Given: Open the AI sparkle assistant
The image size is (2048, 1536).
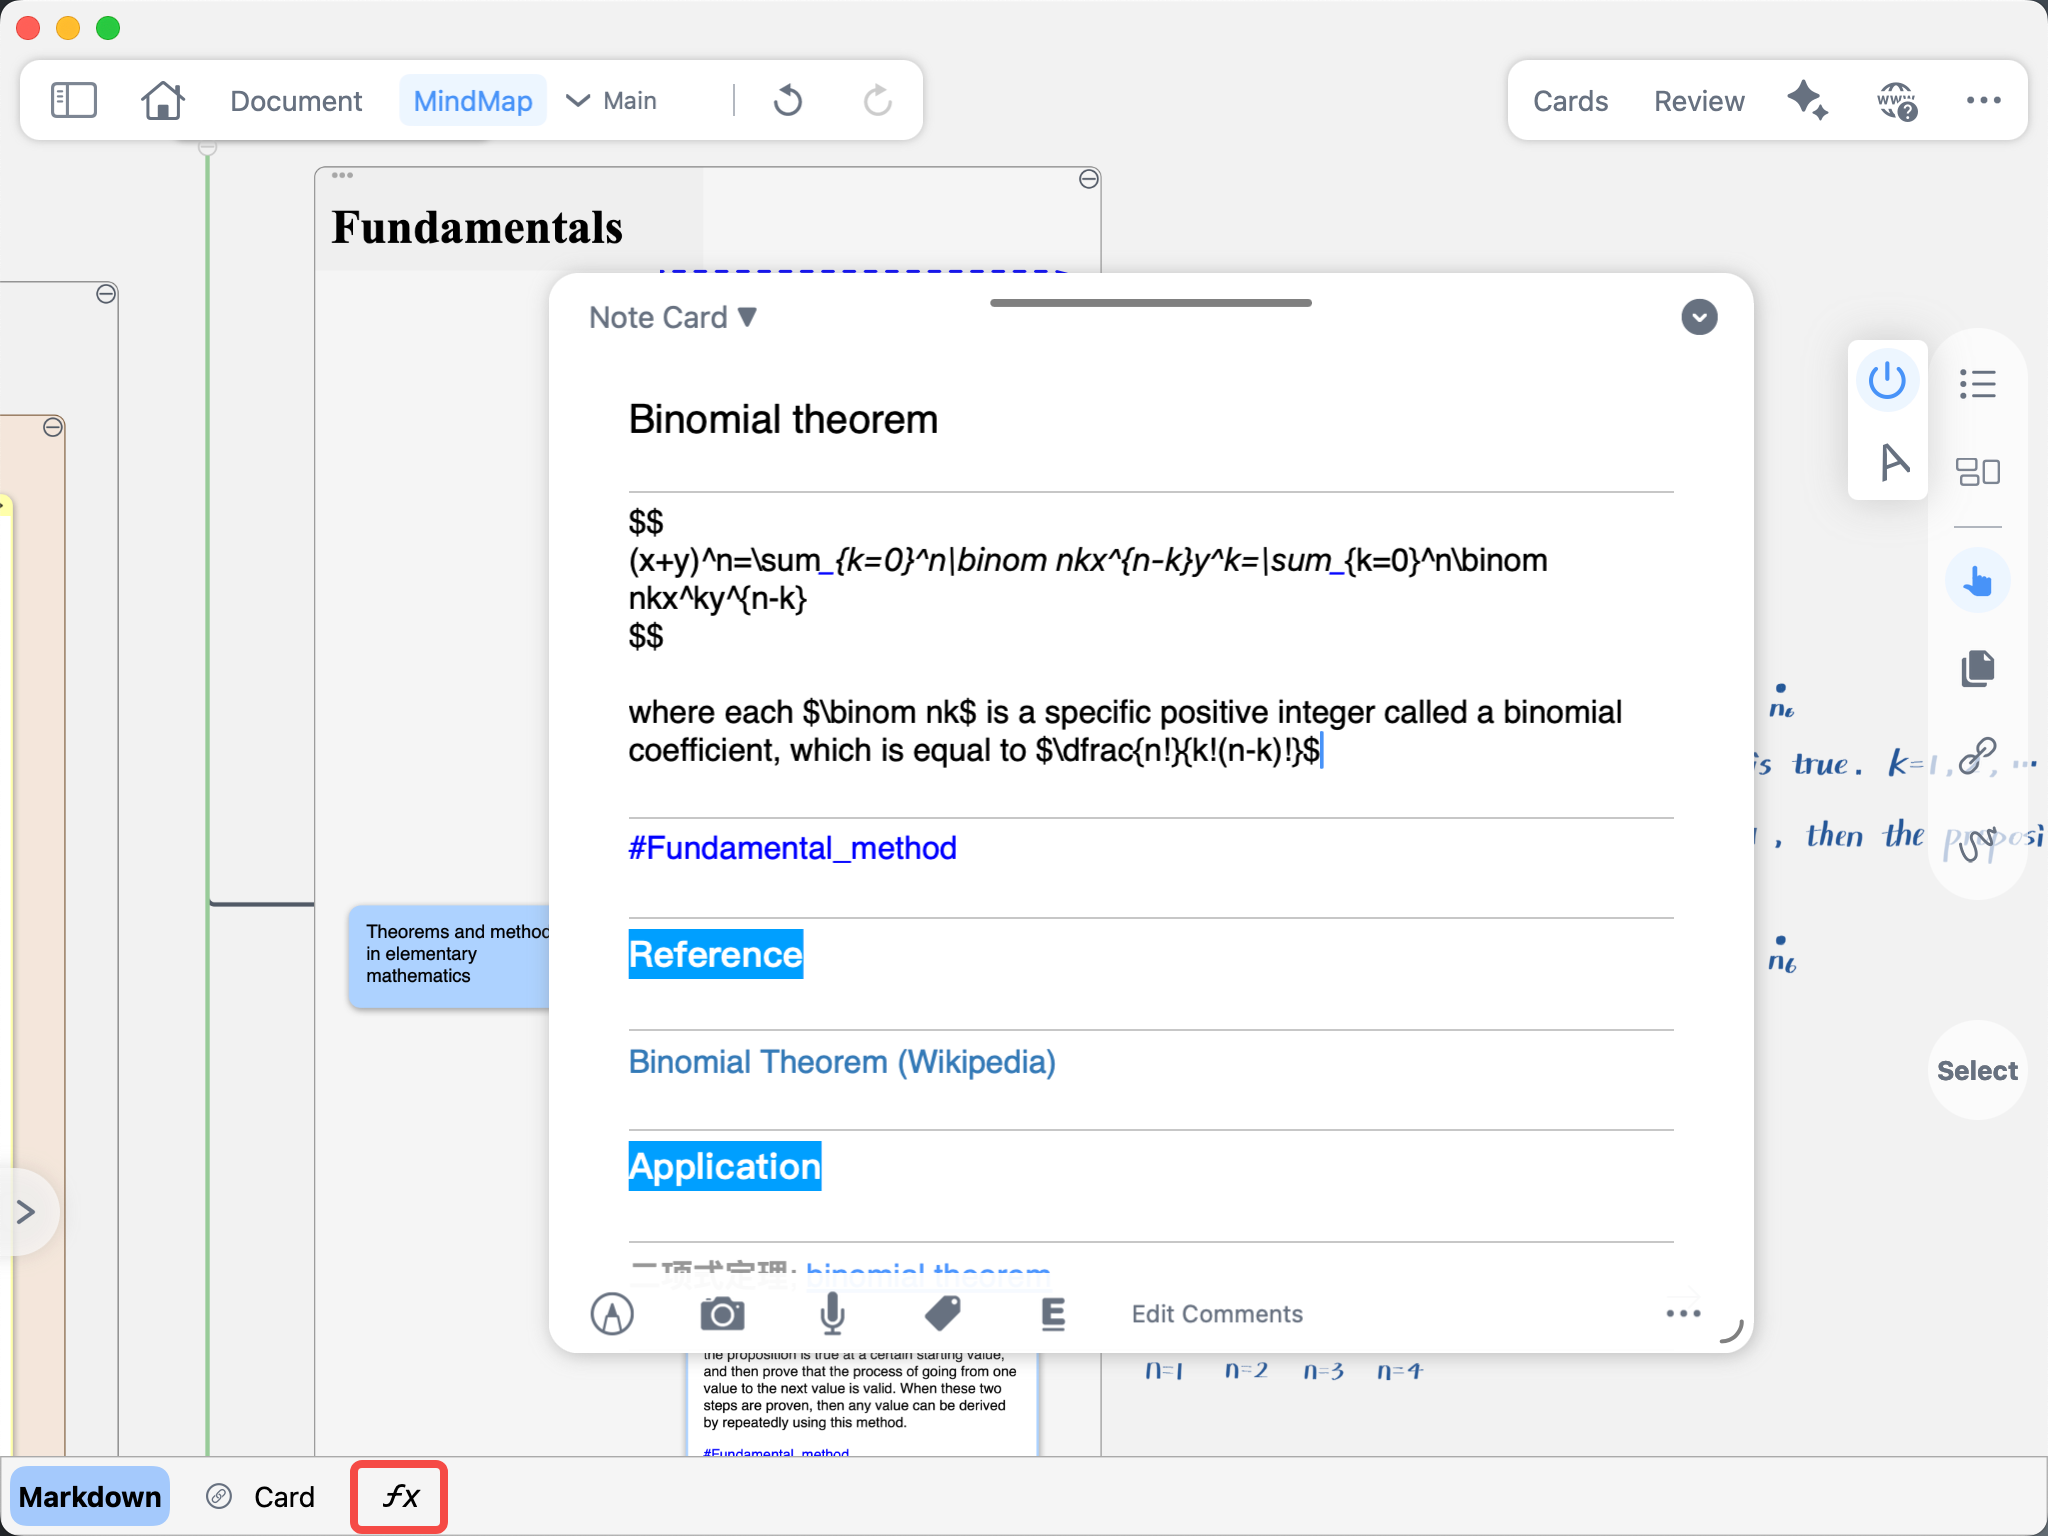Looking at the screenshot, I should pyautogui.click(x=1808, y=100).
